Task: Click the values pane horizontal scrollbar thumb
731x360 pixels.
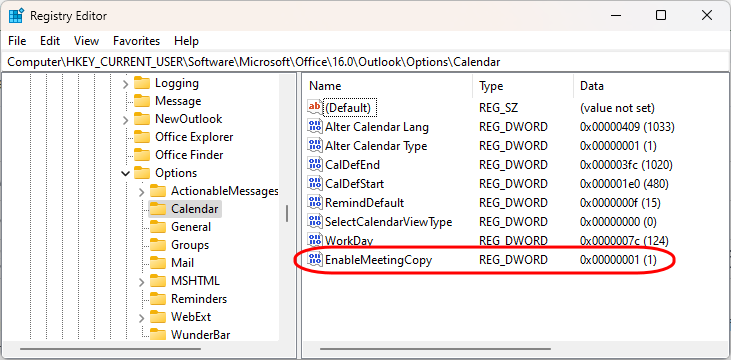Action: point(435,348)
